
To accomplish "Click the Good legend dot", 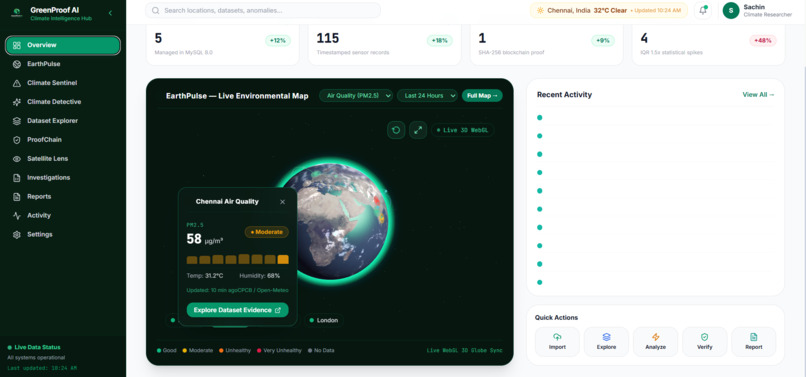I will tap(159, 351).
